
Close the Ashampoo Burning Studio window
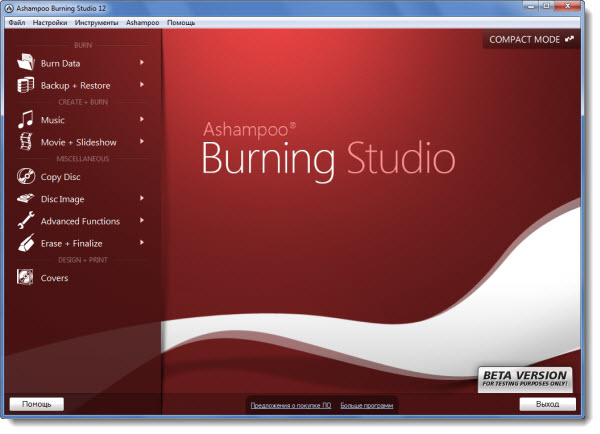pos(568,6)
